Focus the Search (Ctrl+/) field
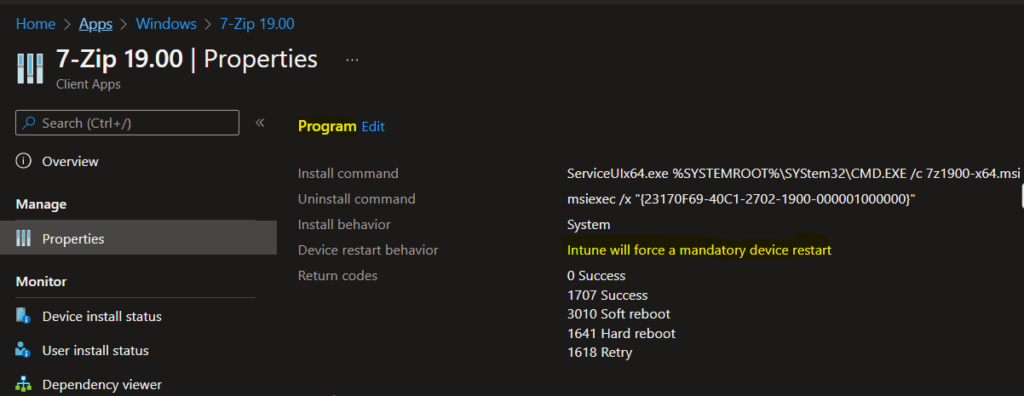Image resolution: width=1024 pixels, height=396 pixels. coord(127,123)
